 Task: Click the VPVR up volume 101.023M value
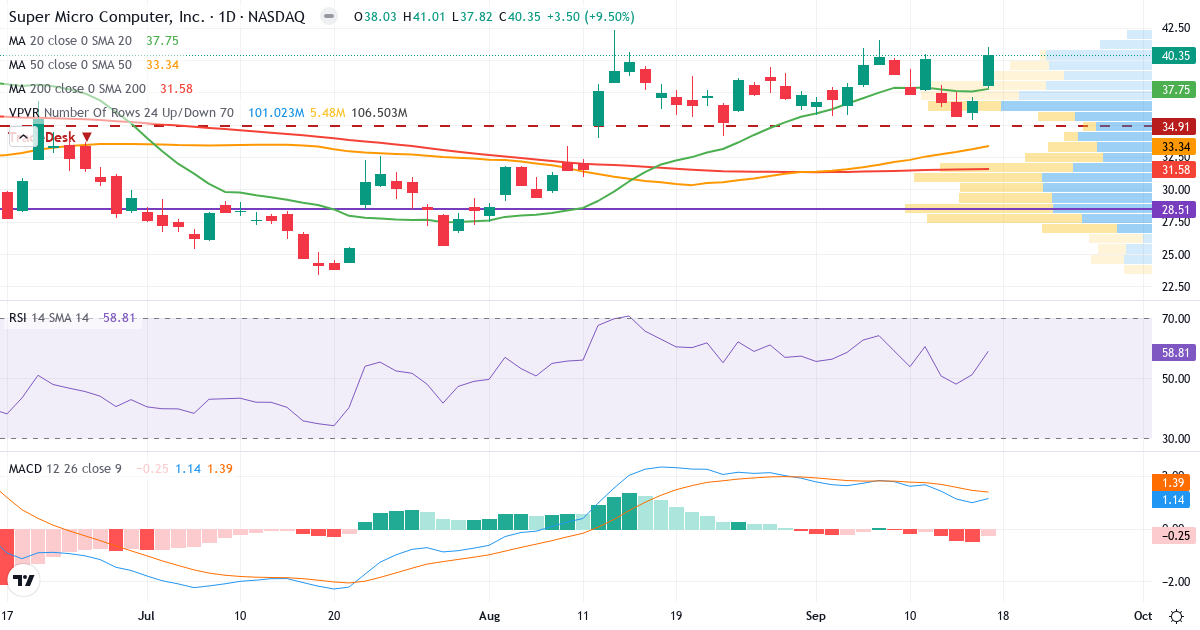[x=275, y=113]
